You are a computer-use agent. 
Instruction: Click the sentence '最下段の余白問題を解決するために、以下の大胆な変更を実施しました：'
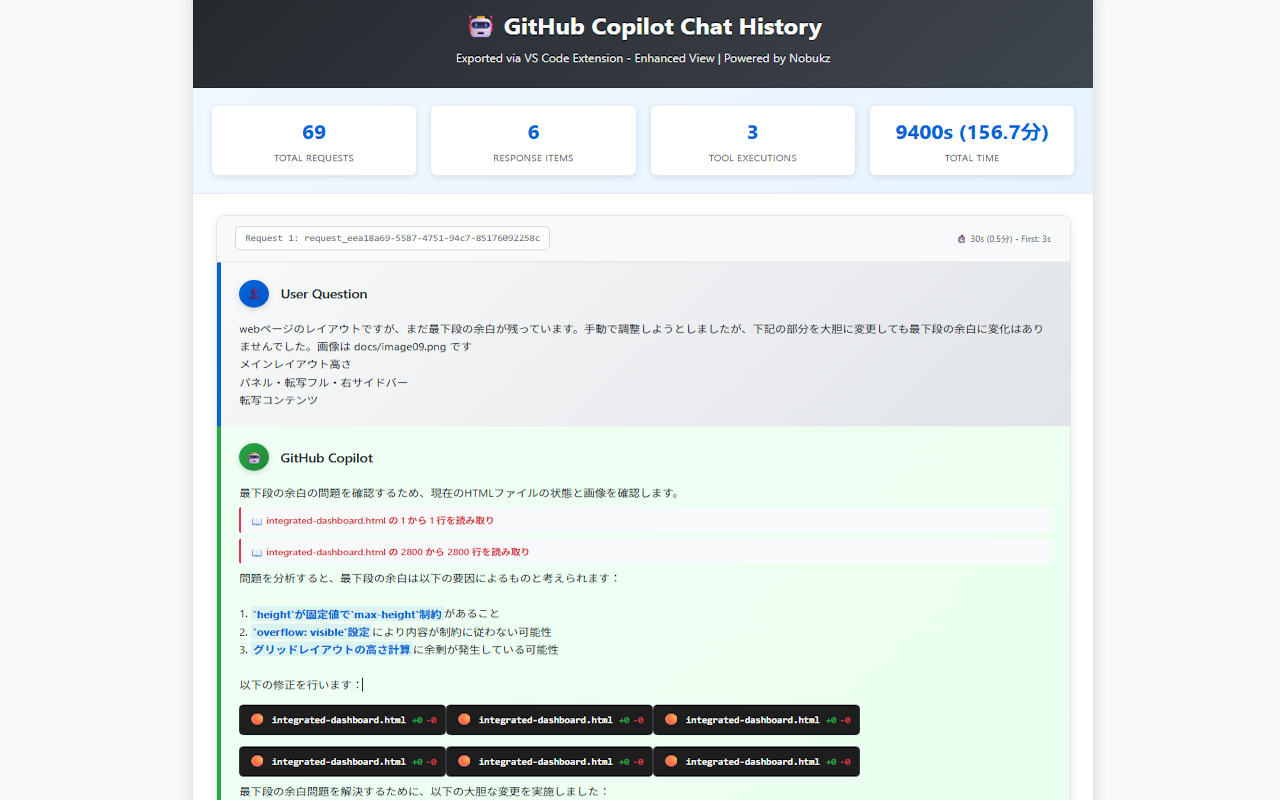click(424, 791)
